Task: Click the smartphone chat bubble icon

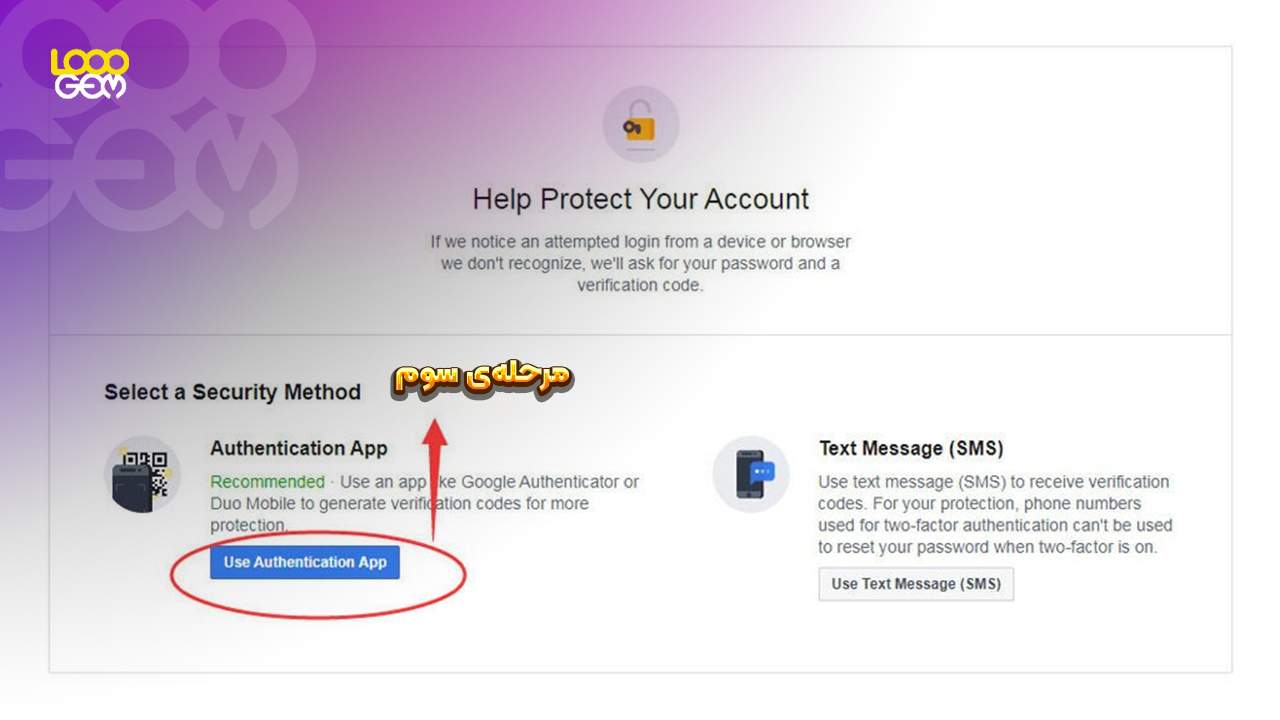Action: [x=751, y=474]
